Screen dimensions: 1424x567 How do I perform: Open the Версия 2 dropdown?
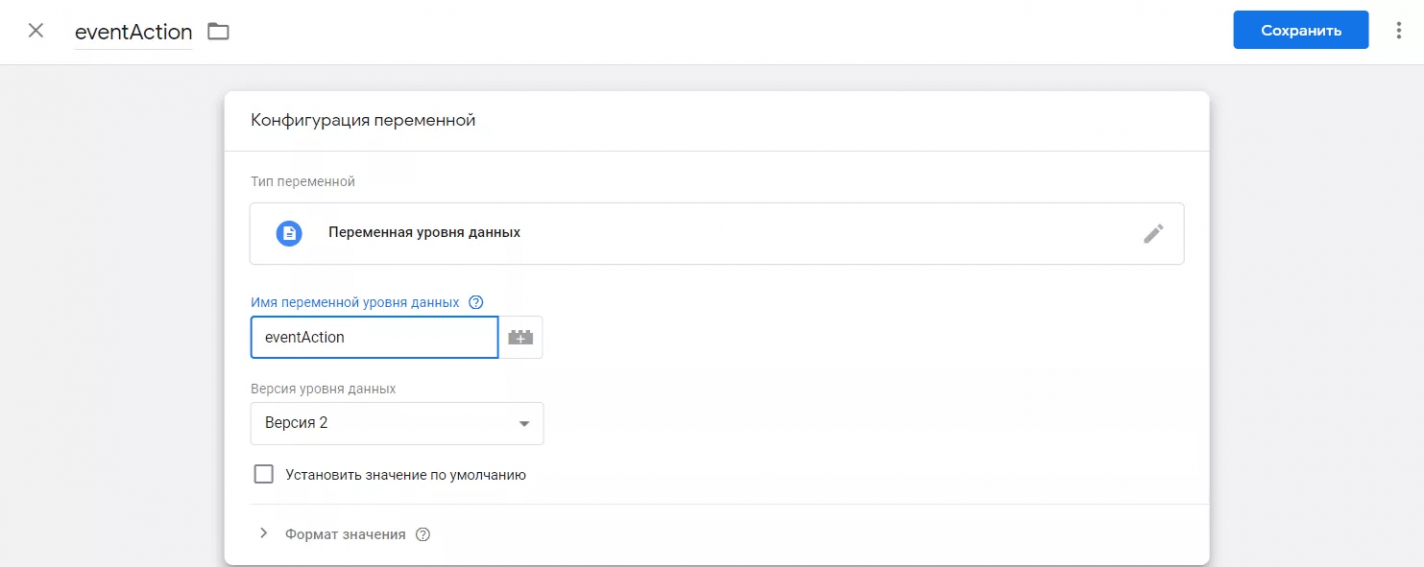(x=397, y=423)
